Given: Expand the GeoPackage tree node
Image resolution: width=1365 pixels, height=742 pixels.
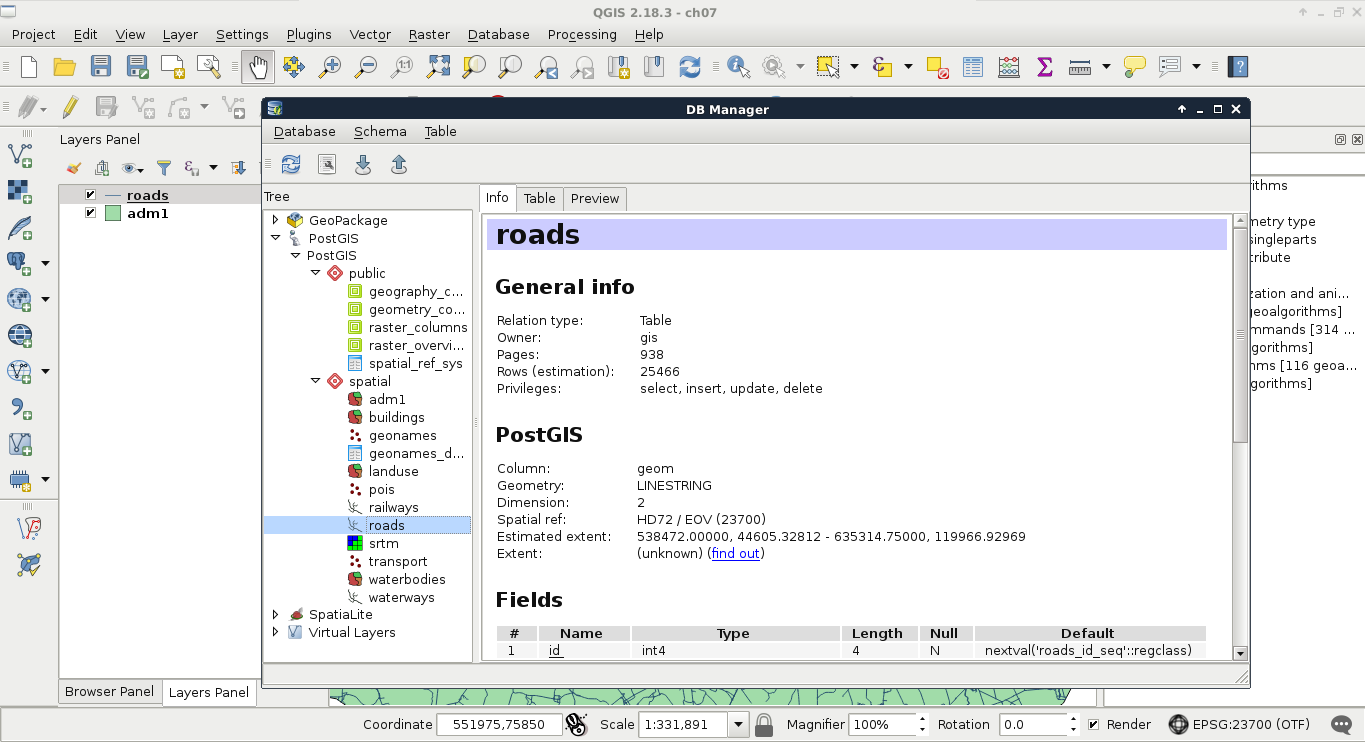Looking at the screenshot, I should pyautogui.click(x=276, y=220).
